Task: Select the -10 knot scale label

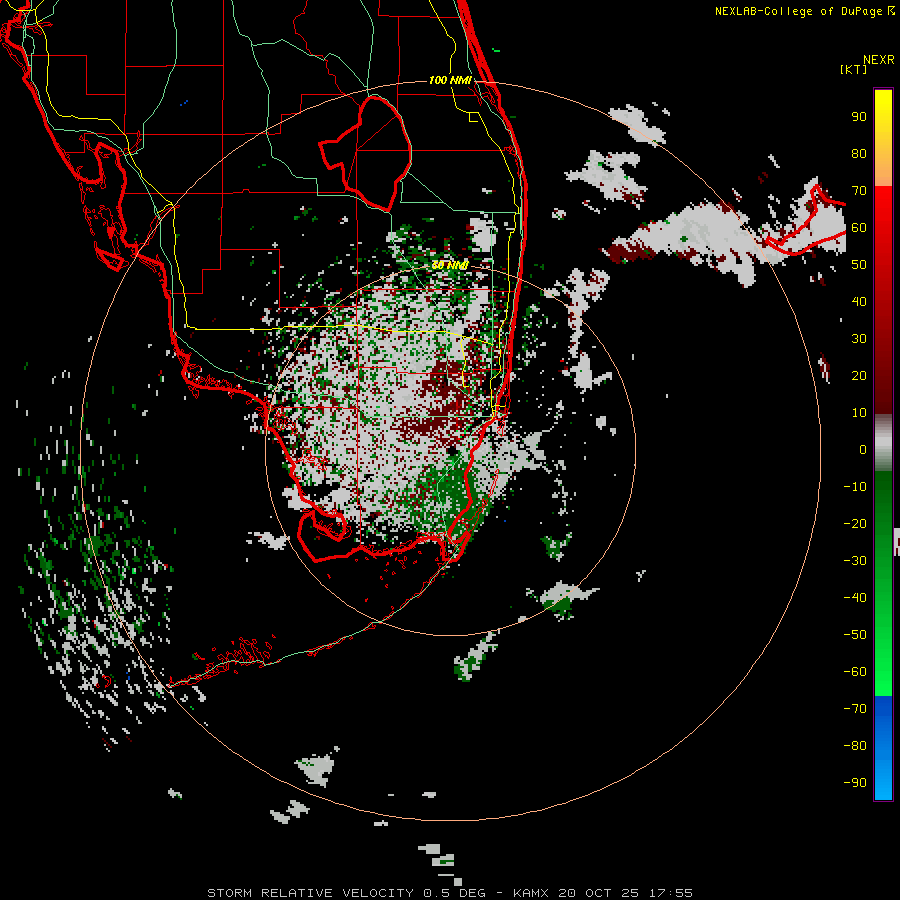Action: (855, 487)
